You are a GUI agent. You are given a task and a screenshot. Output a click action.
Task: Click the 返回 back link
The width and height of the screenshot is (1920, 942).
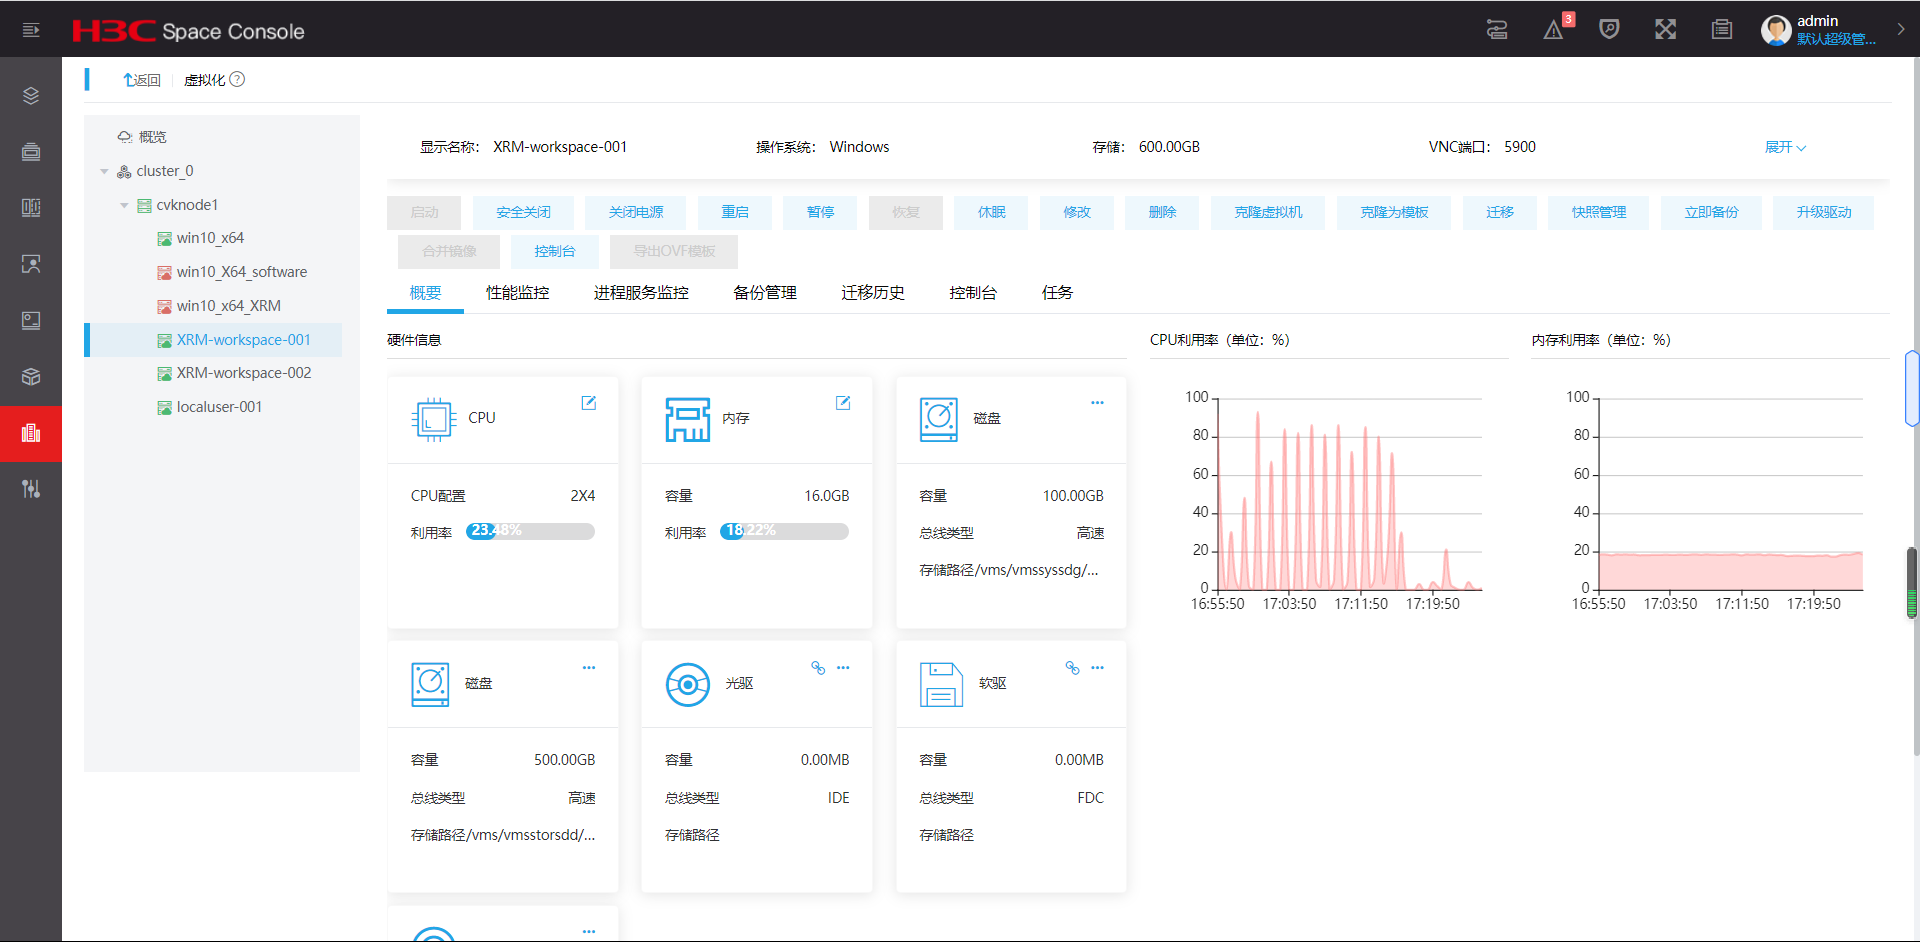142,80
